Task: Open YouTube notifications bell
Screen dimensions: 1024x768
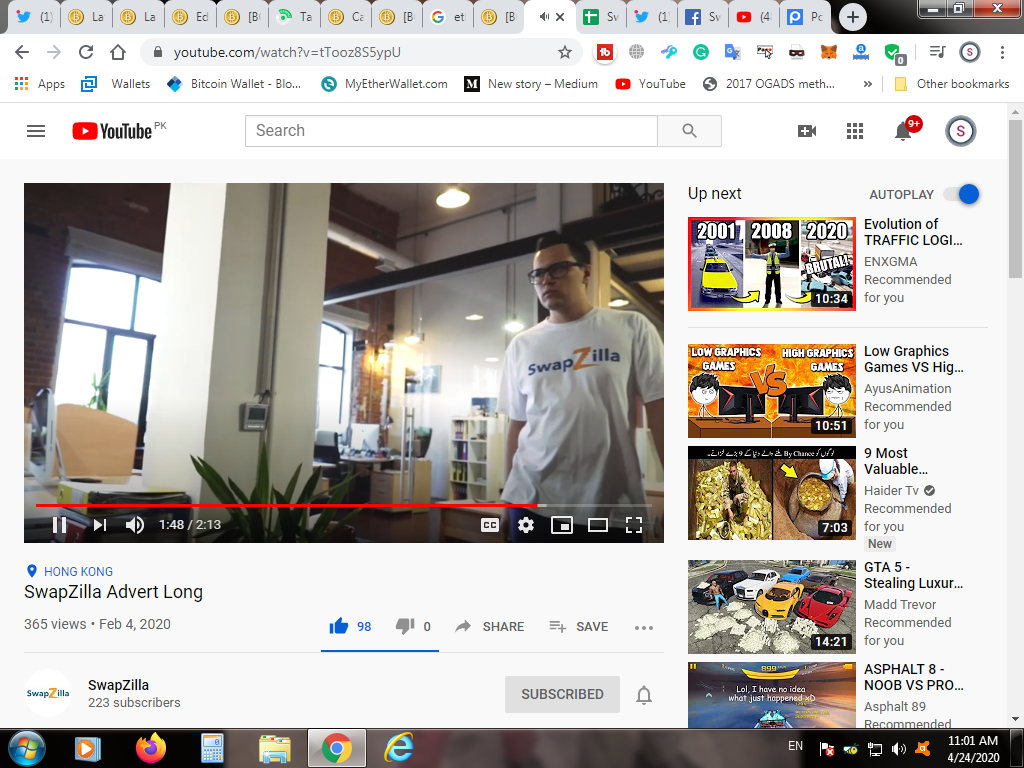Action: tap(903, 131)
